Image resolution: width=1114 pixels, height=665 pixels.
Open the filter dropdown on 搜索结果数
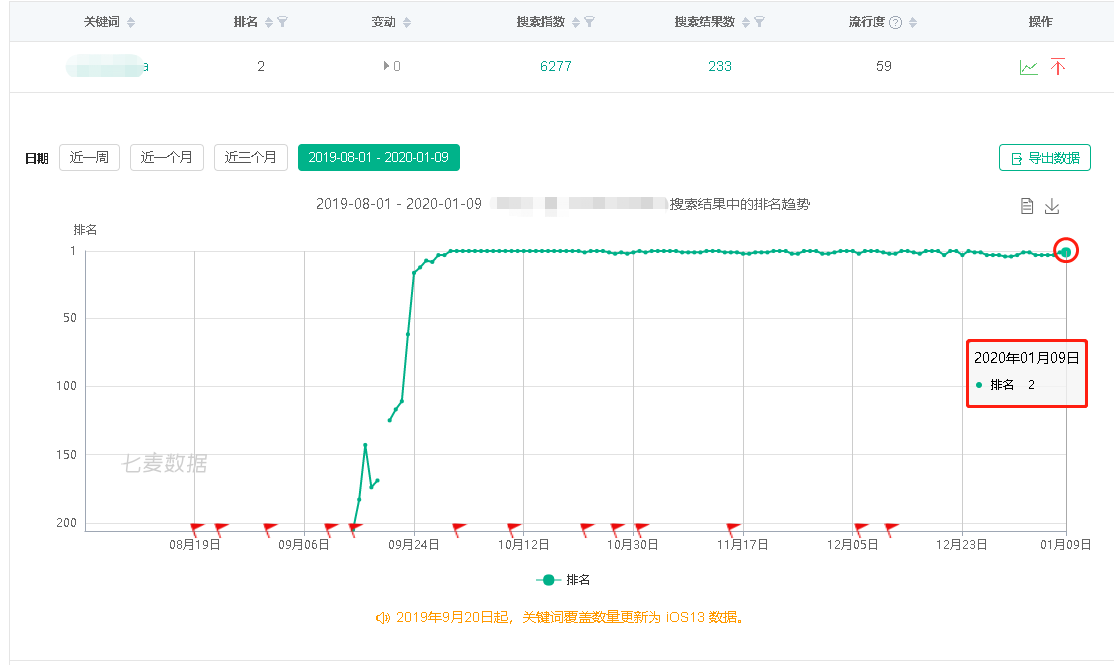[x=758, y=22]
